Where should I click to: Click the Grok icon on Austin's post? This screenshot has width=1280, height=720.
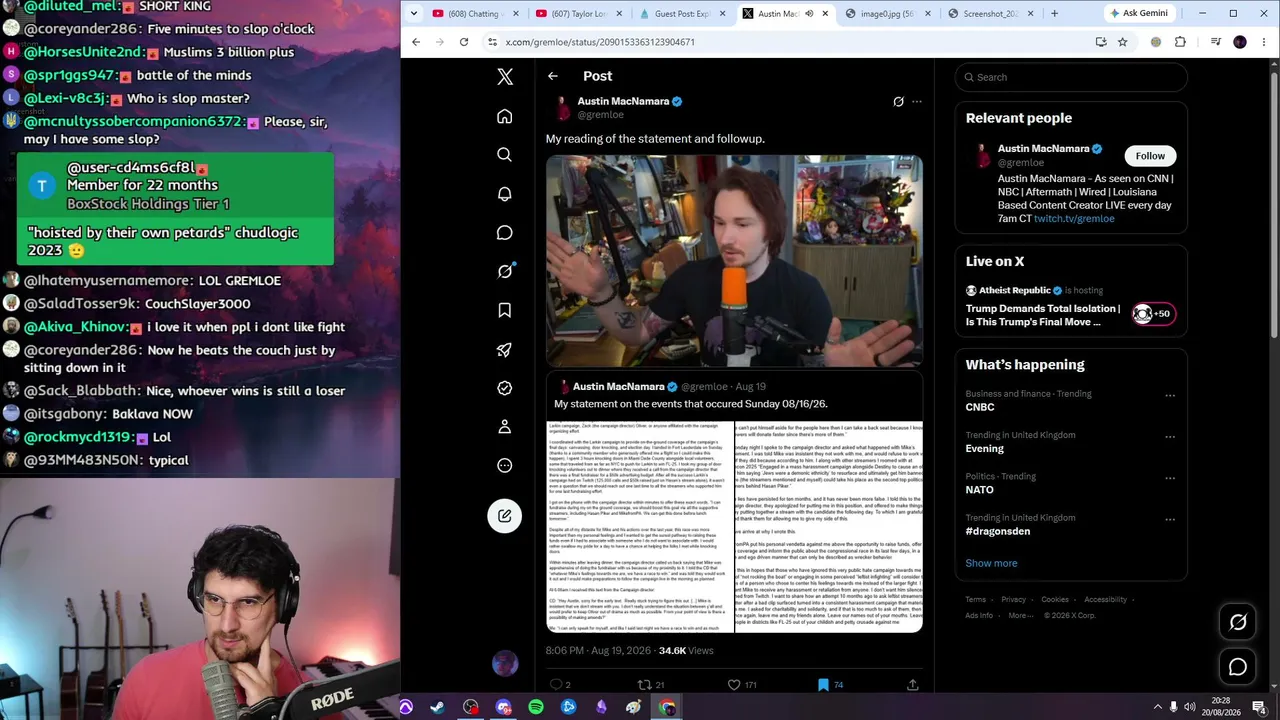(898, 101)
